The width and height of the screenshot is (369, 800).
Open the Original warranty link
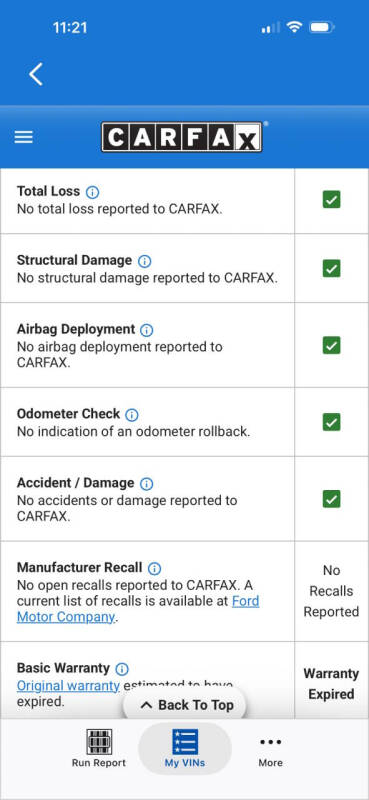pos(68,685)
